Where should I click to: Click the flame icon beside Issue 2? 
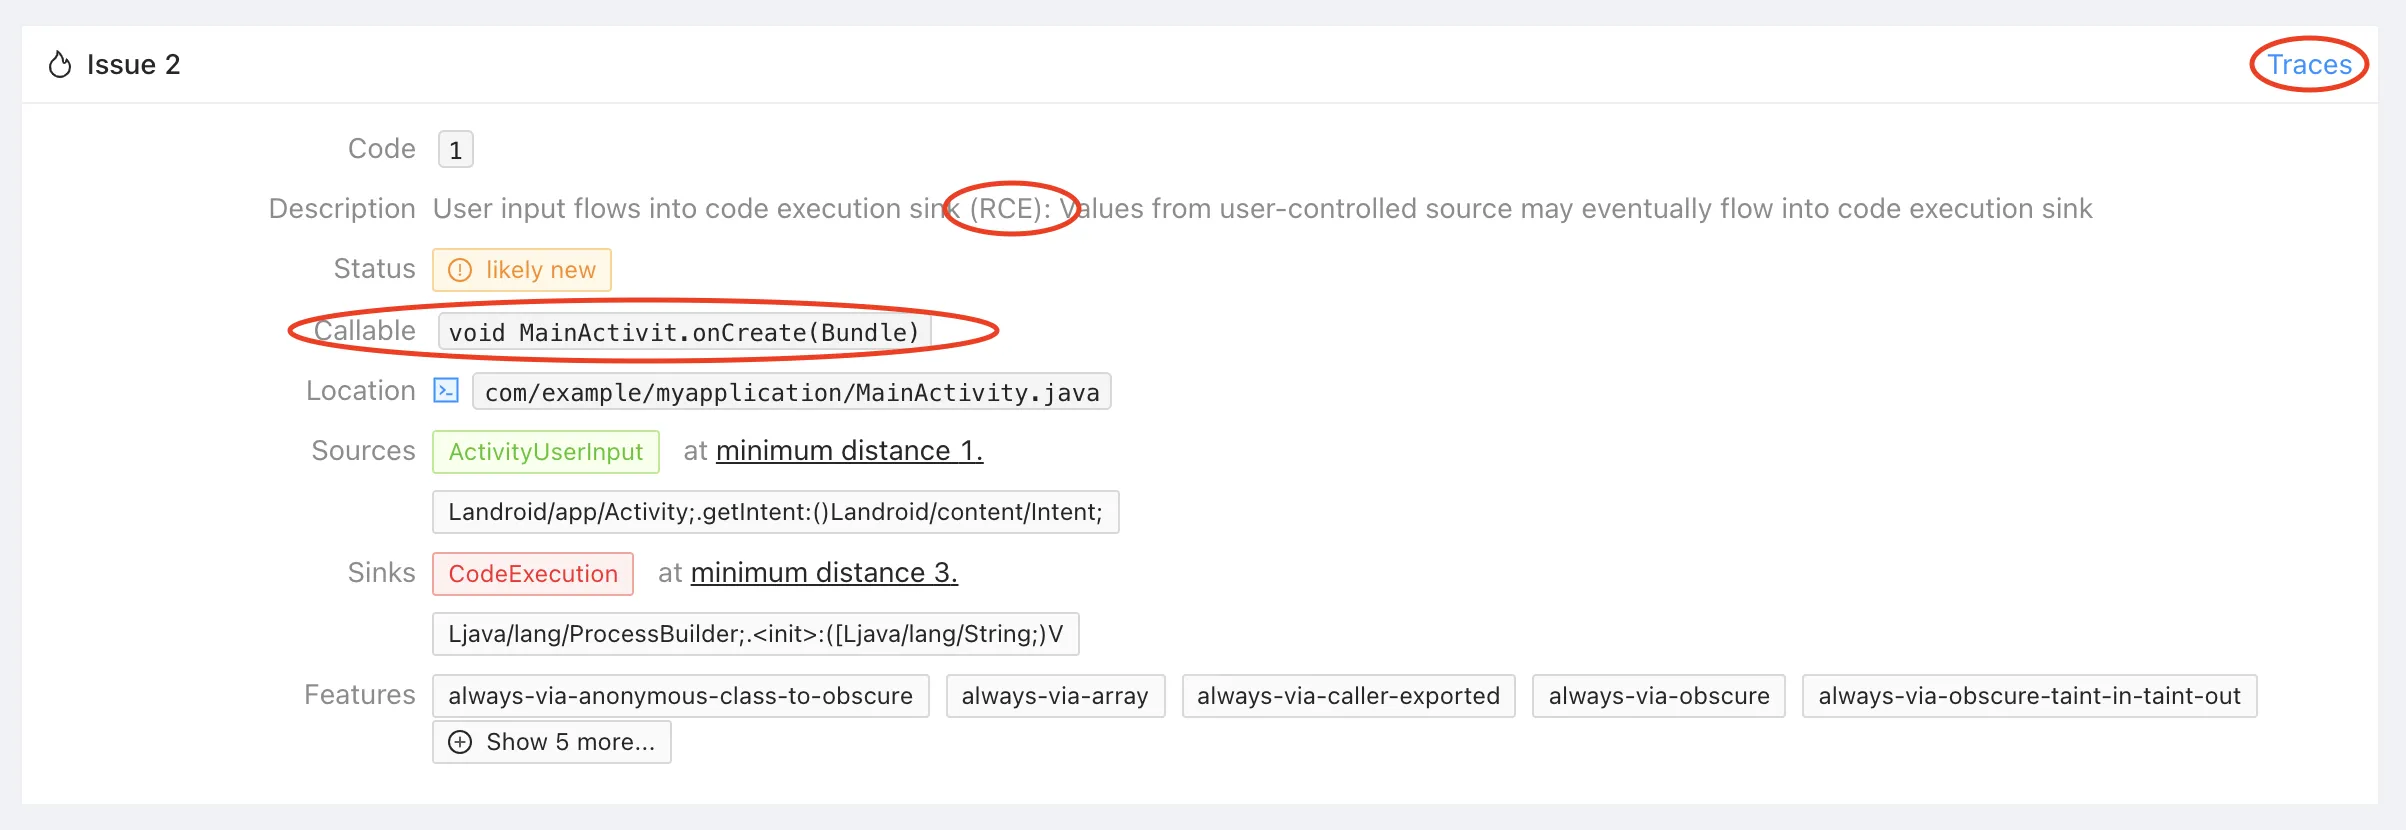(x=60, y=65)
